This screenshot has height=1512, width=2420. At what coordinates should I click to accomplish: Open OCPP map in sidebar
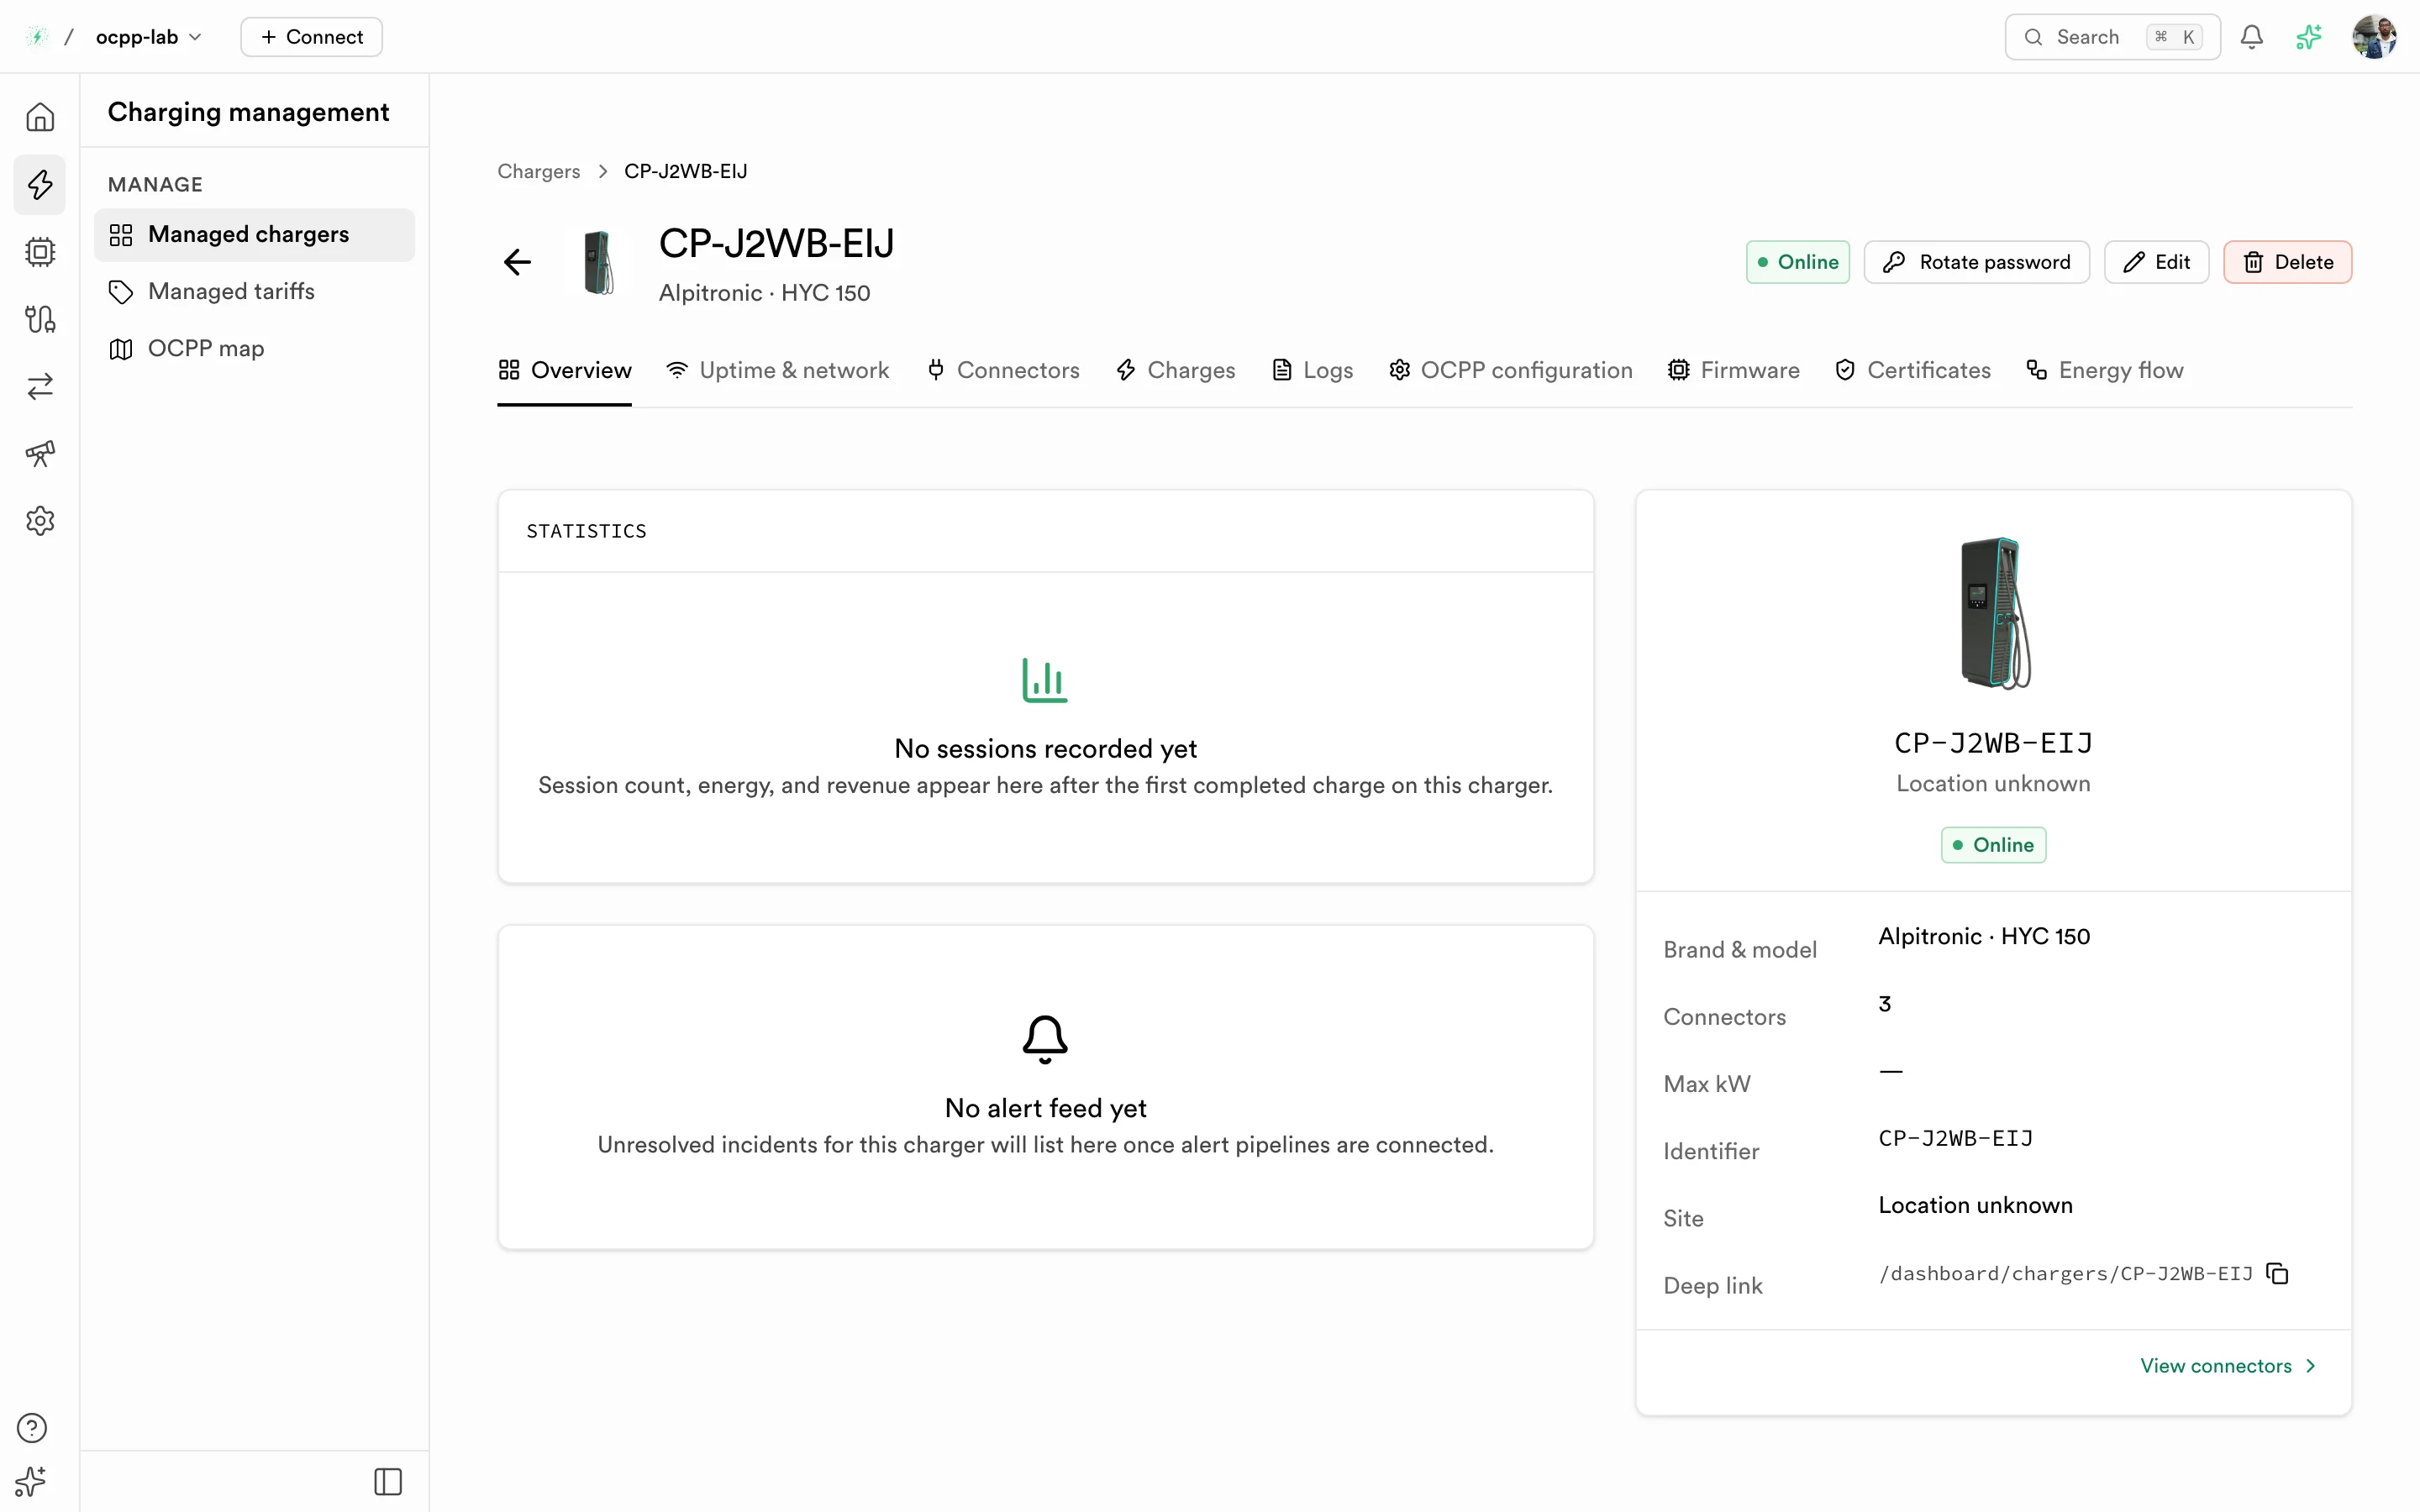tap(254, 348)
